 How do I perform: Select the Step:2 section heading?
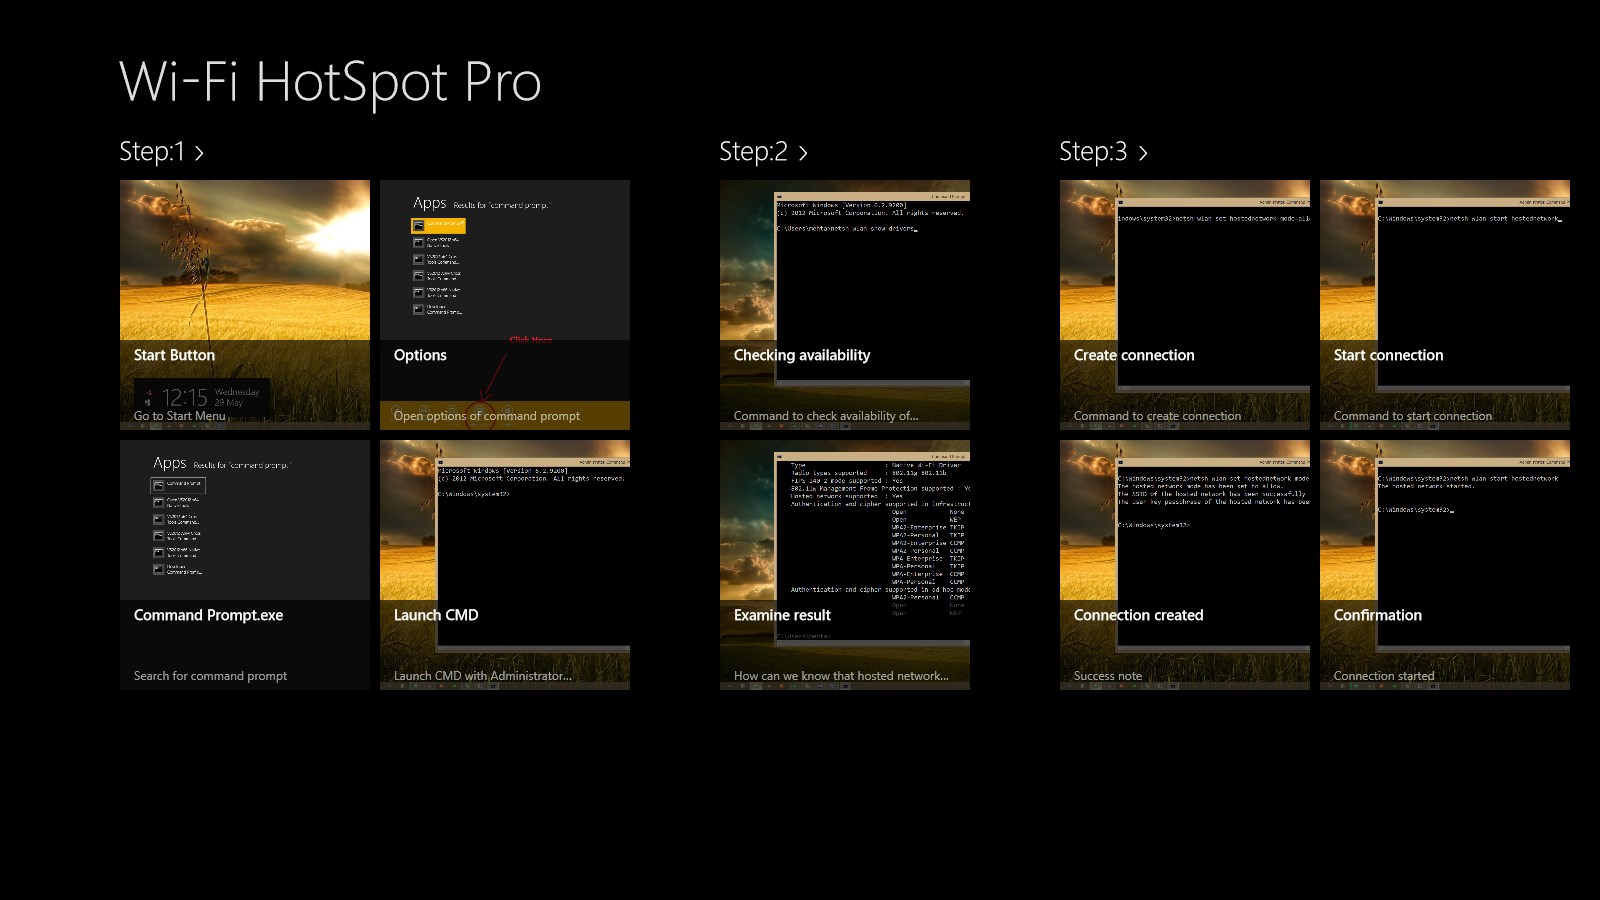point(755,152)
